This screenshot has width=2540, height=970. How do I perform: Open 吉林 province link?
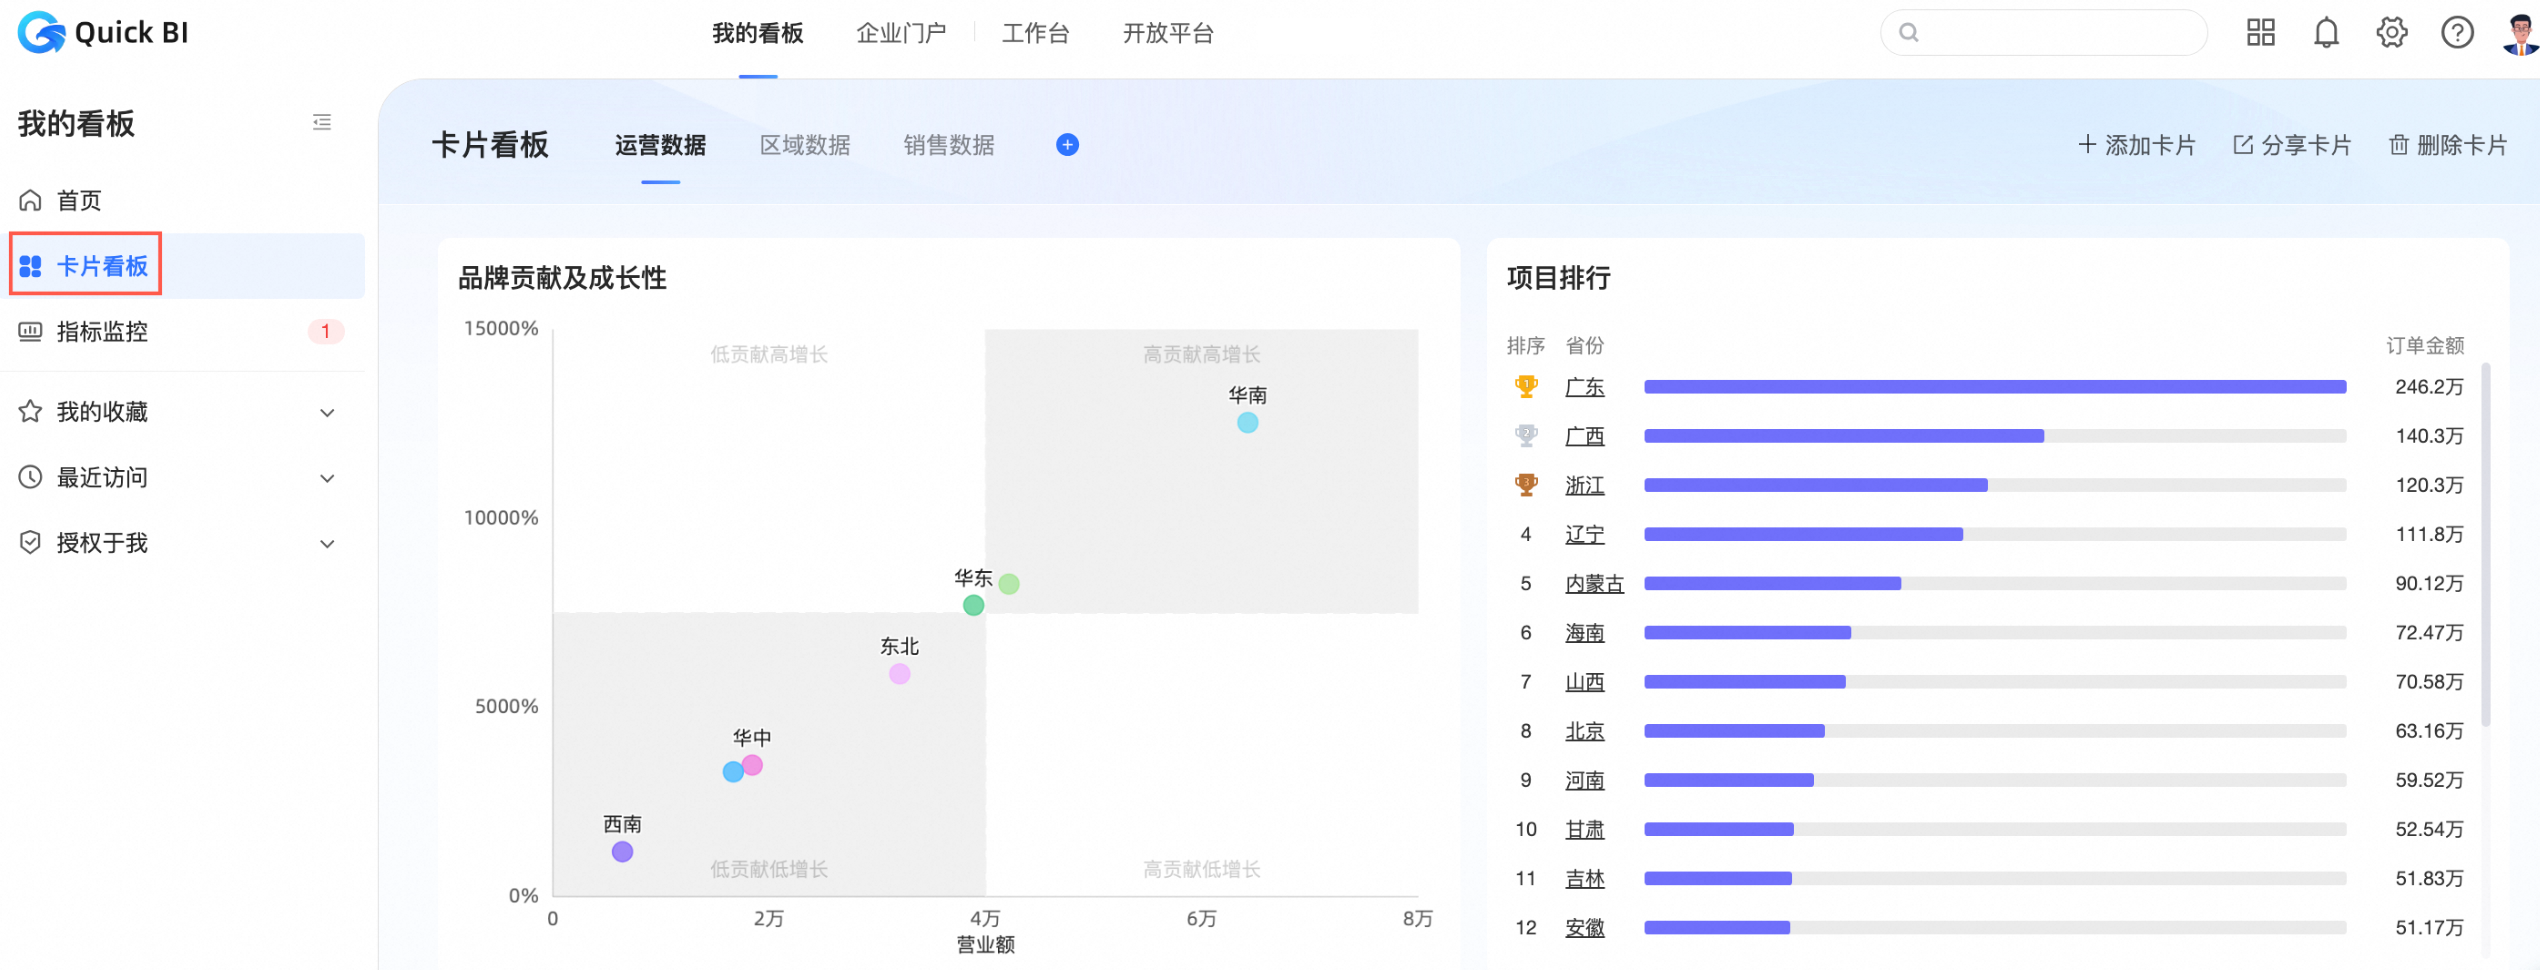(1584, 878)
